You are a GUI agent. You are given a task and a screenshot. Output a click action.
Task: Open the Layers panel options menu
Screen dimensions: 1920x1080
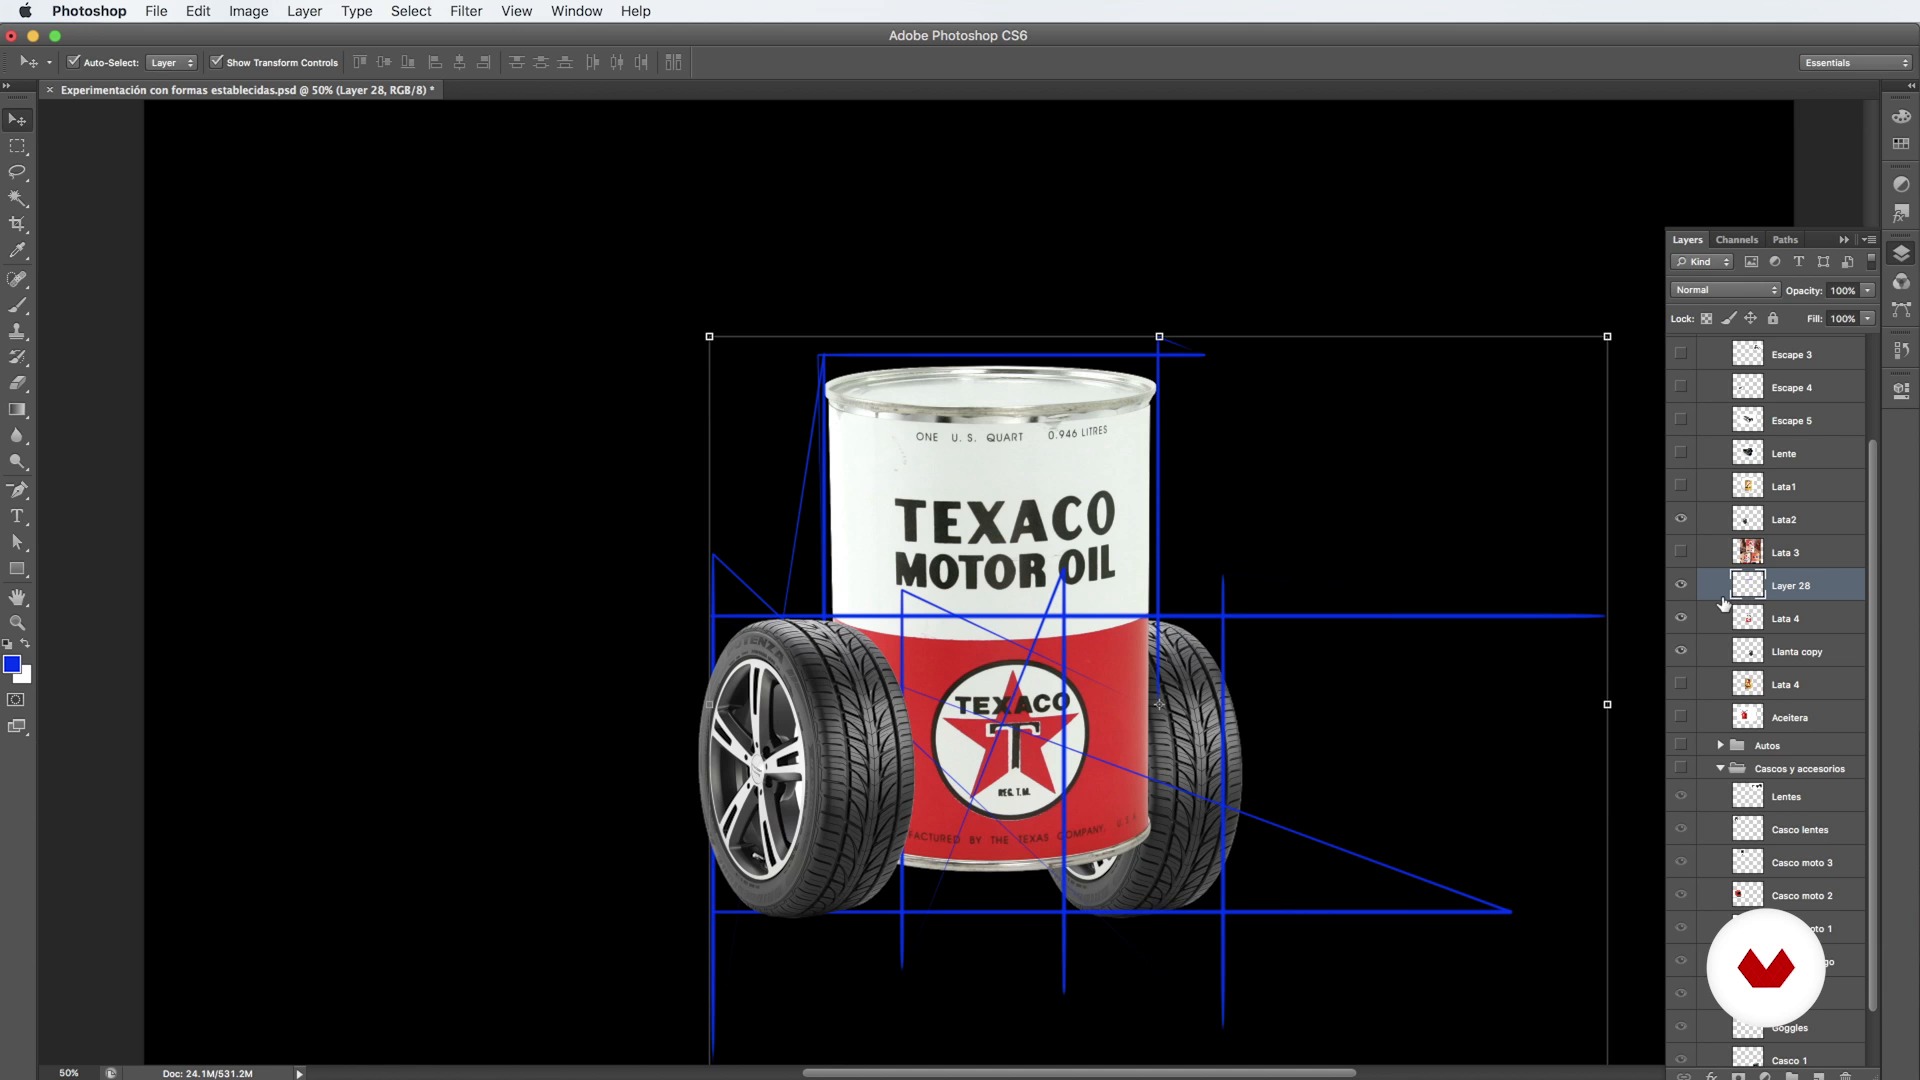coord(1869,240)
